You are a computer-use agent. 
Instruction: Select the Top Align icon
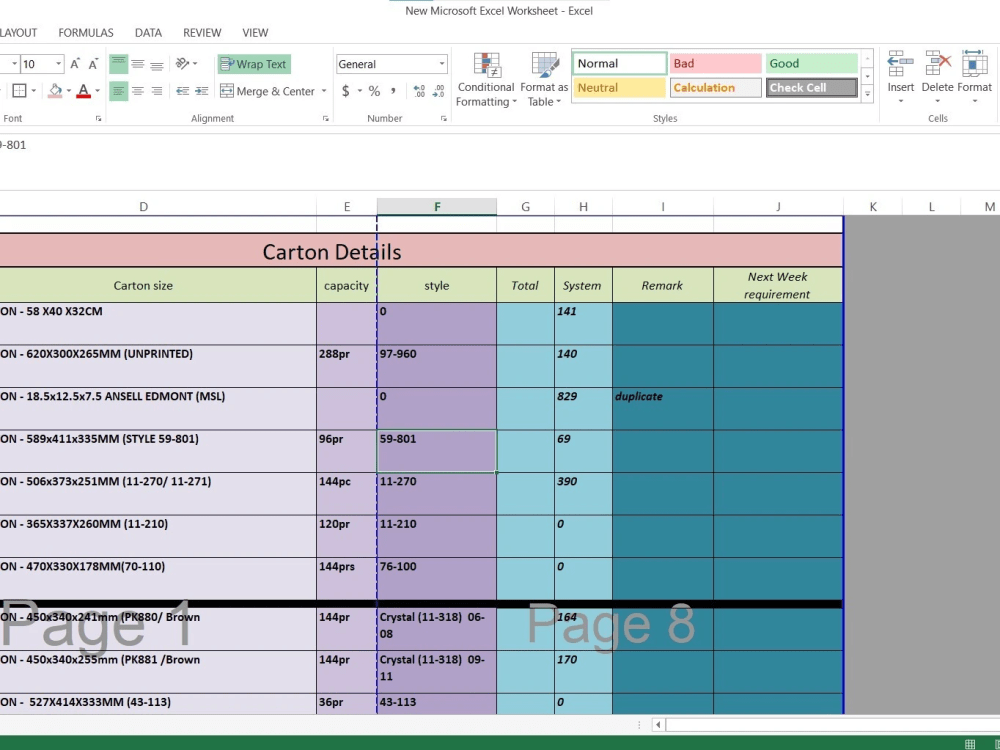click(x=119, y=64)
